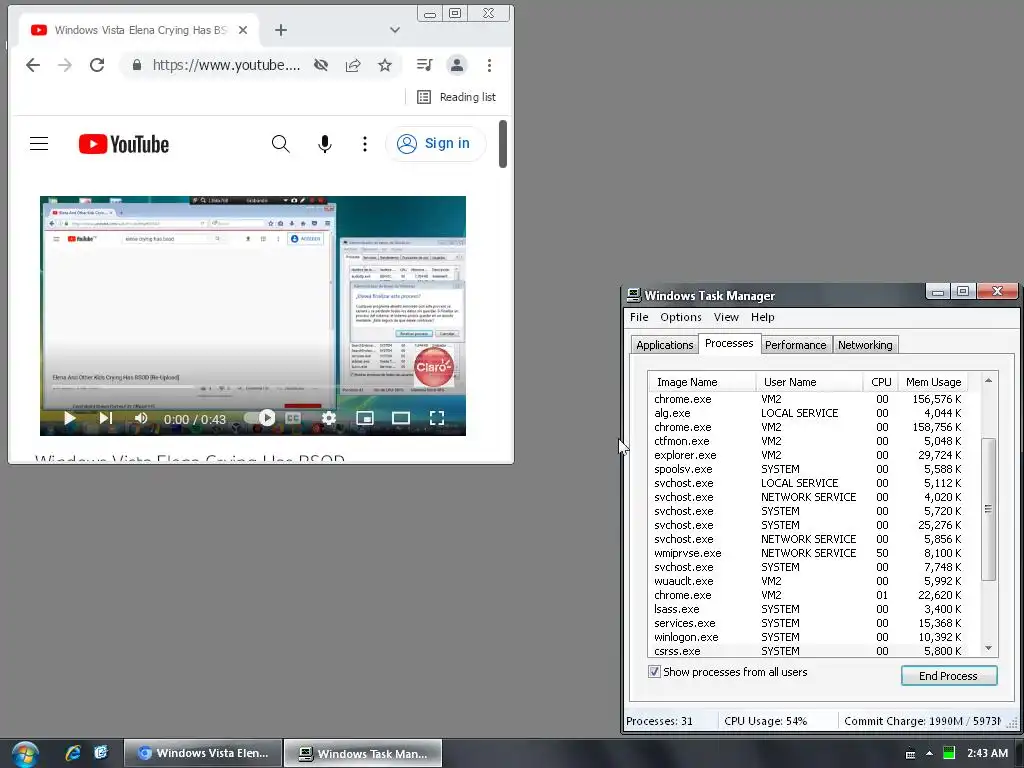This screenshot has width=1024, height=768.
Task: Click the 2:43 AM system clock
Action: (x=987, y=754)
